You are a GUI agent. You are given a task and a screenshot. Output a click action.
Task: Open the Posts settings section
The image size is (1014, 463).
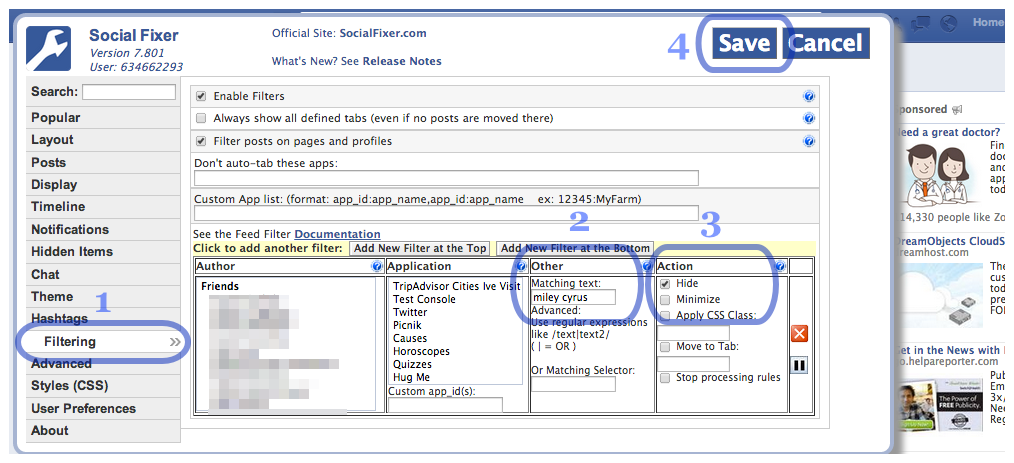click(103, 162)
